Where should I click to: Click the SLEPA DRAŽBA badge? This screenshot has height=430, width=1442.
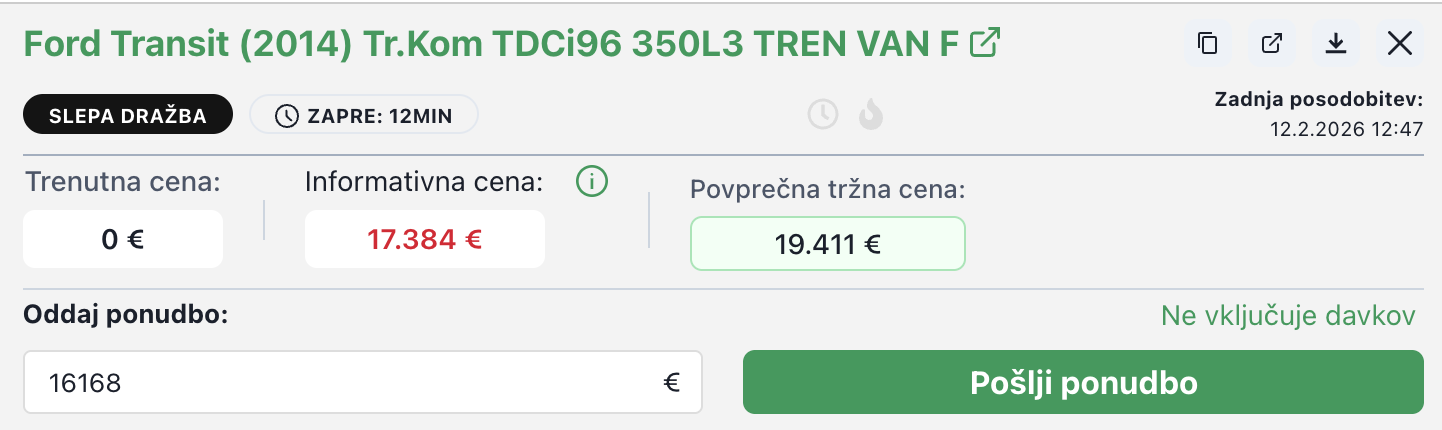[x=128, y=115]
